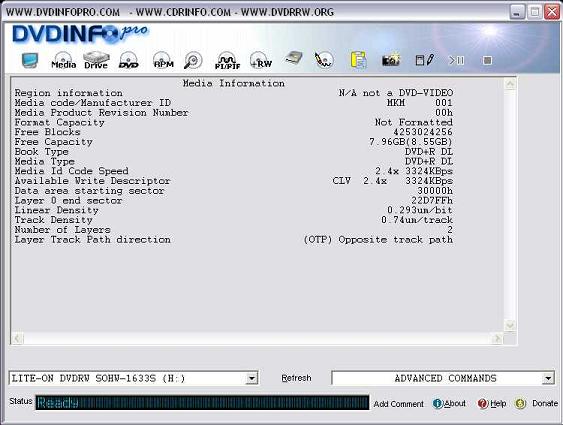Select the 'Number of Layers' label

click(62, 230)
